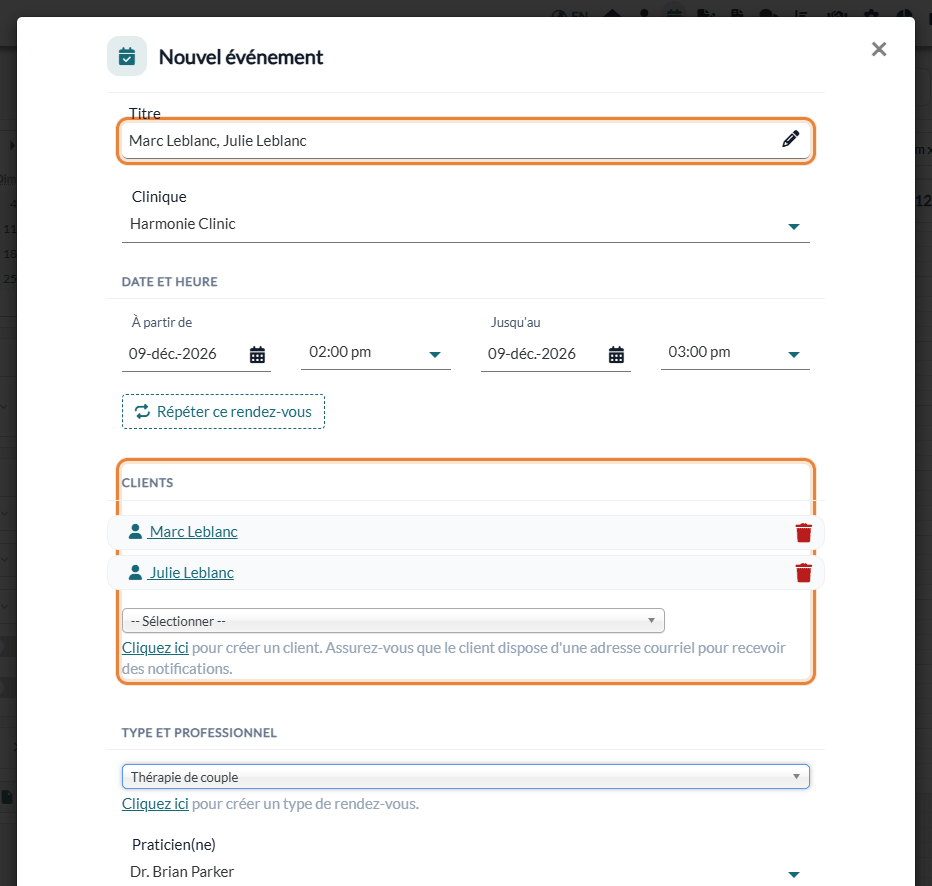Click the Titre input field
The image size is (932, 886).
(465, 141)
